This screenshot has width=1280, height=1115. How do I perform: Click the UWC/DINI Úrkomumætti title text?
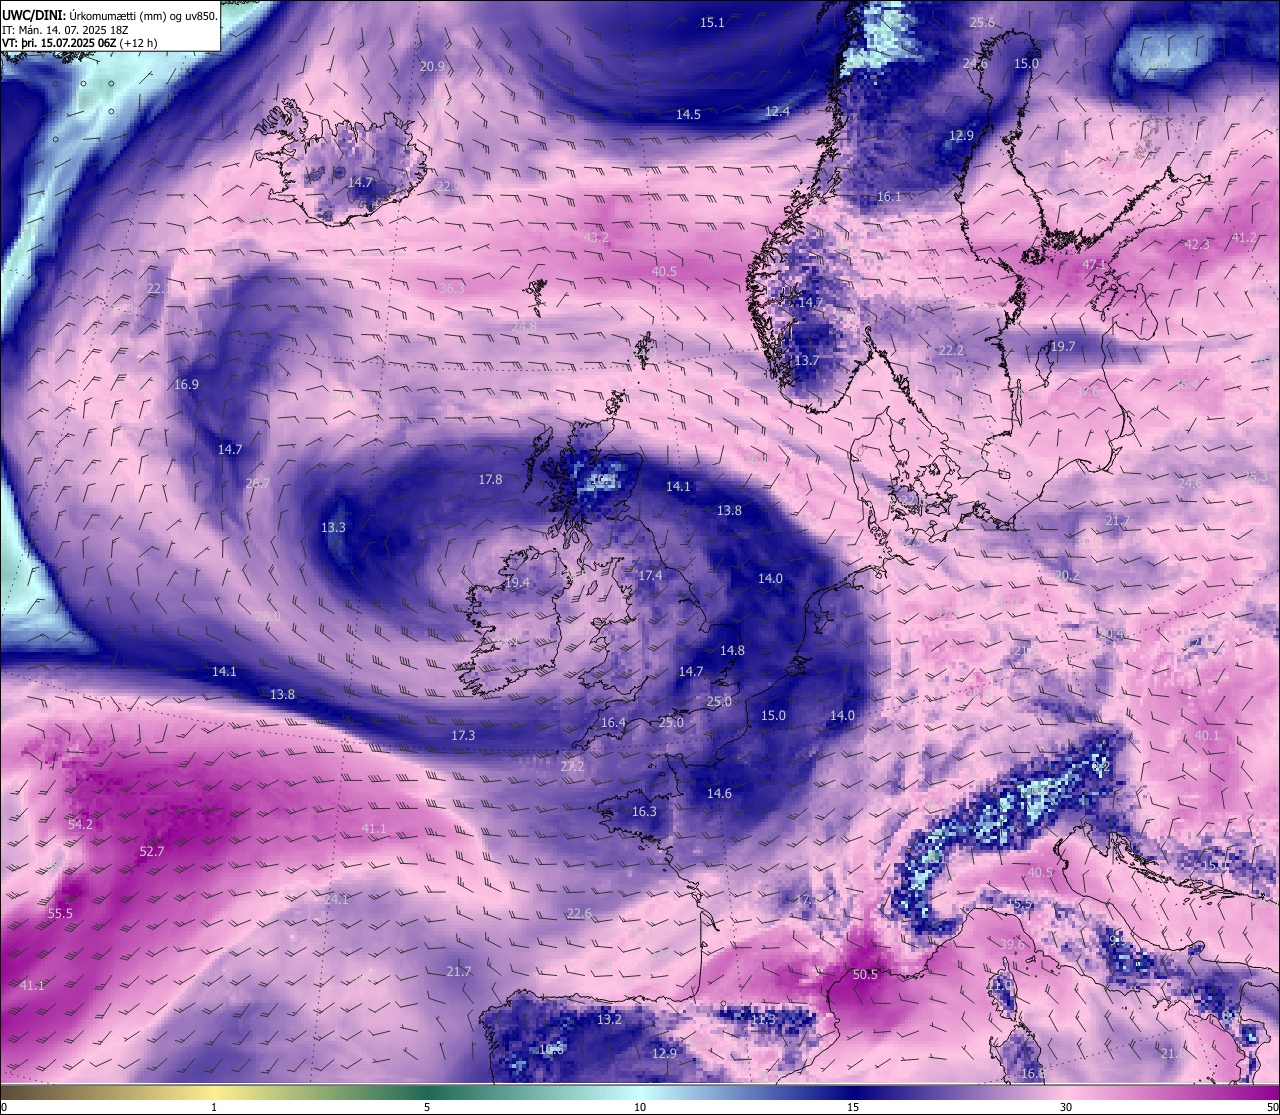[x=110, y=15]
